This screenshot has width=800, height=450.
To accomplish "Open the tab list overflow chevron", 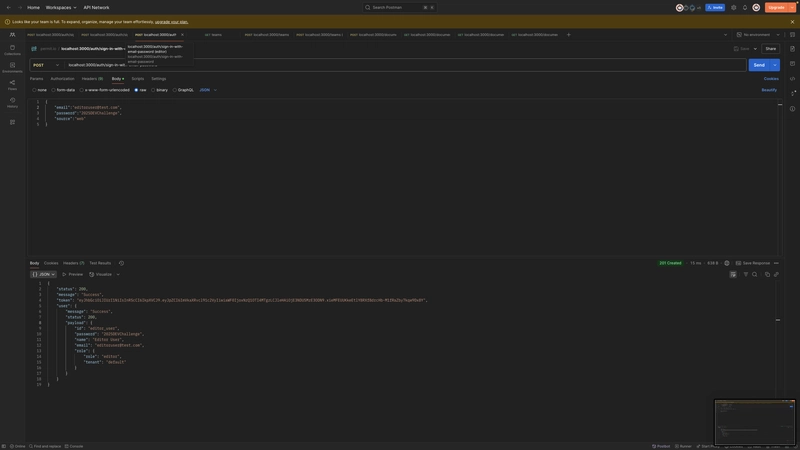I will coord(725,35).
